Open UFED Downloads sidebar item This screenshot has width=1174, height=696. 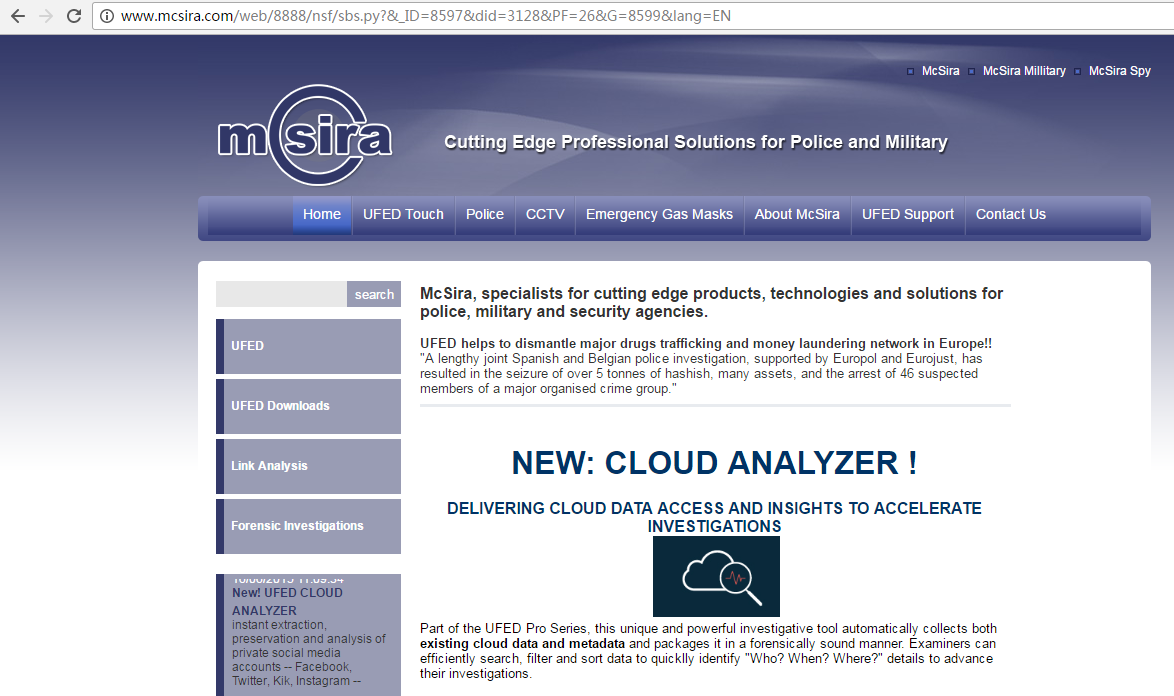point(308,406)
